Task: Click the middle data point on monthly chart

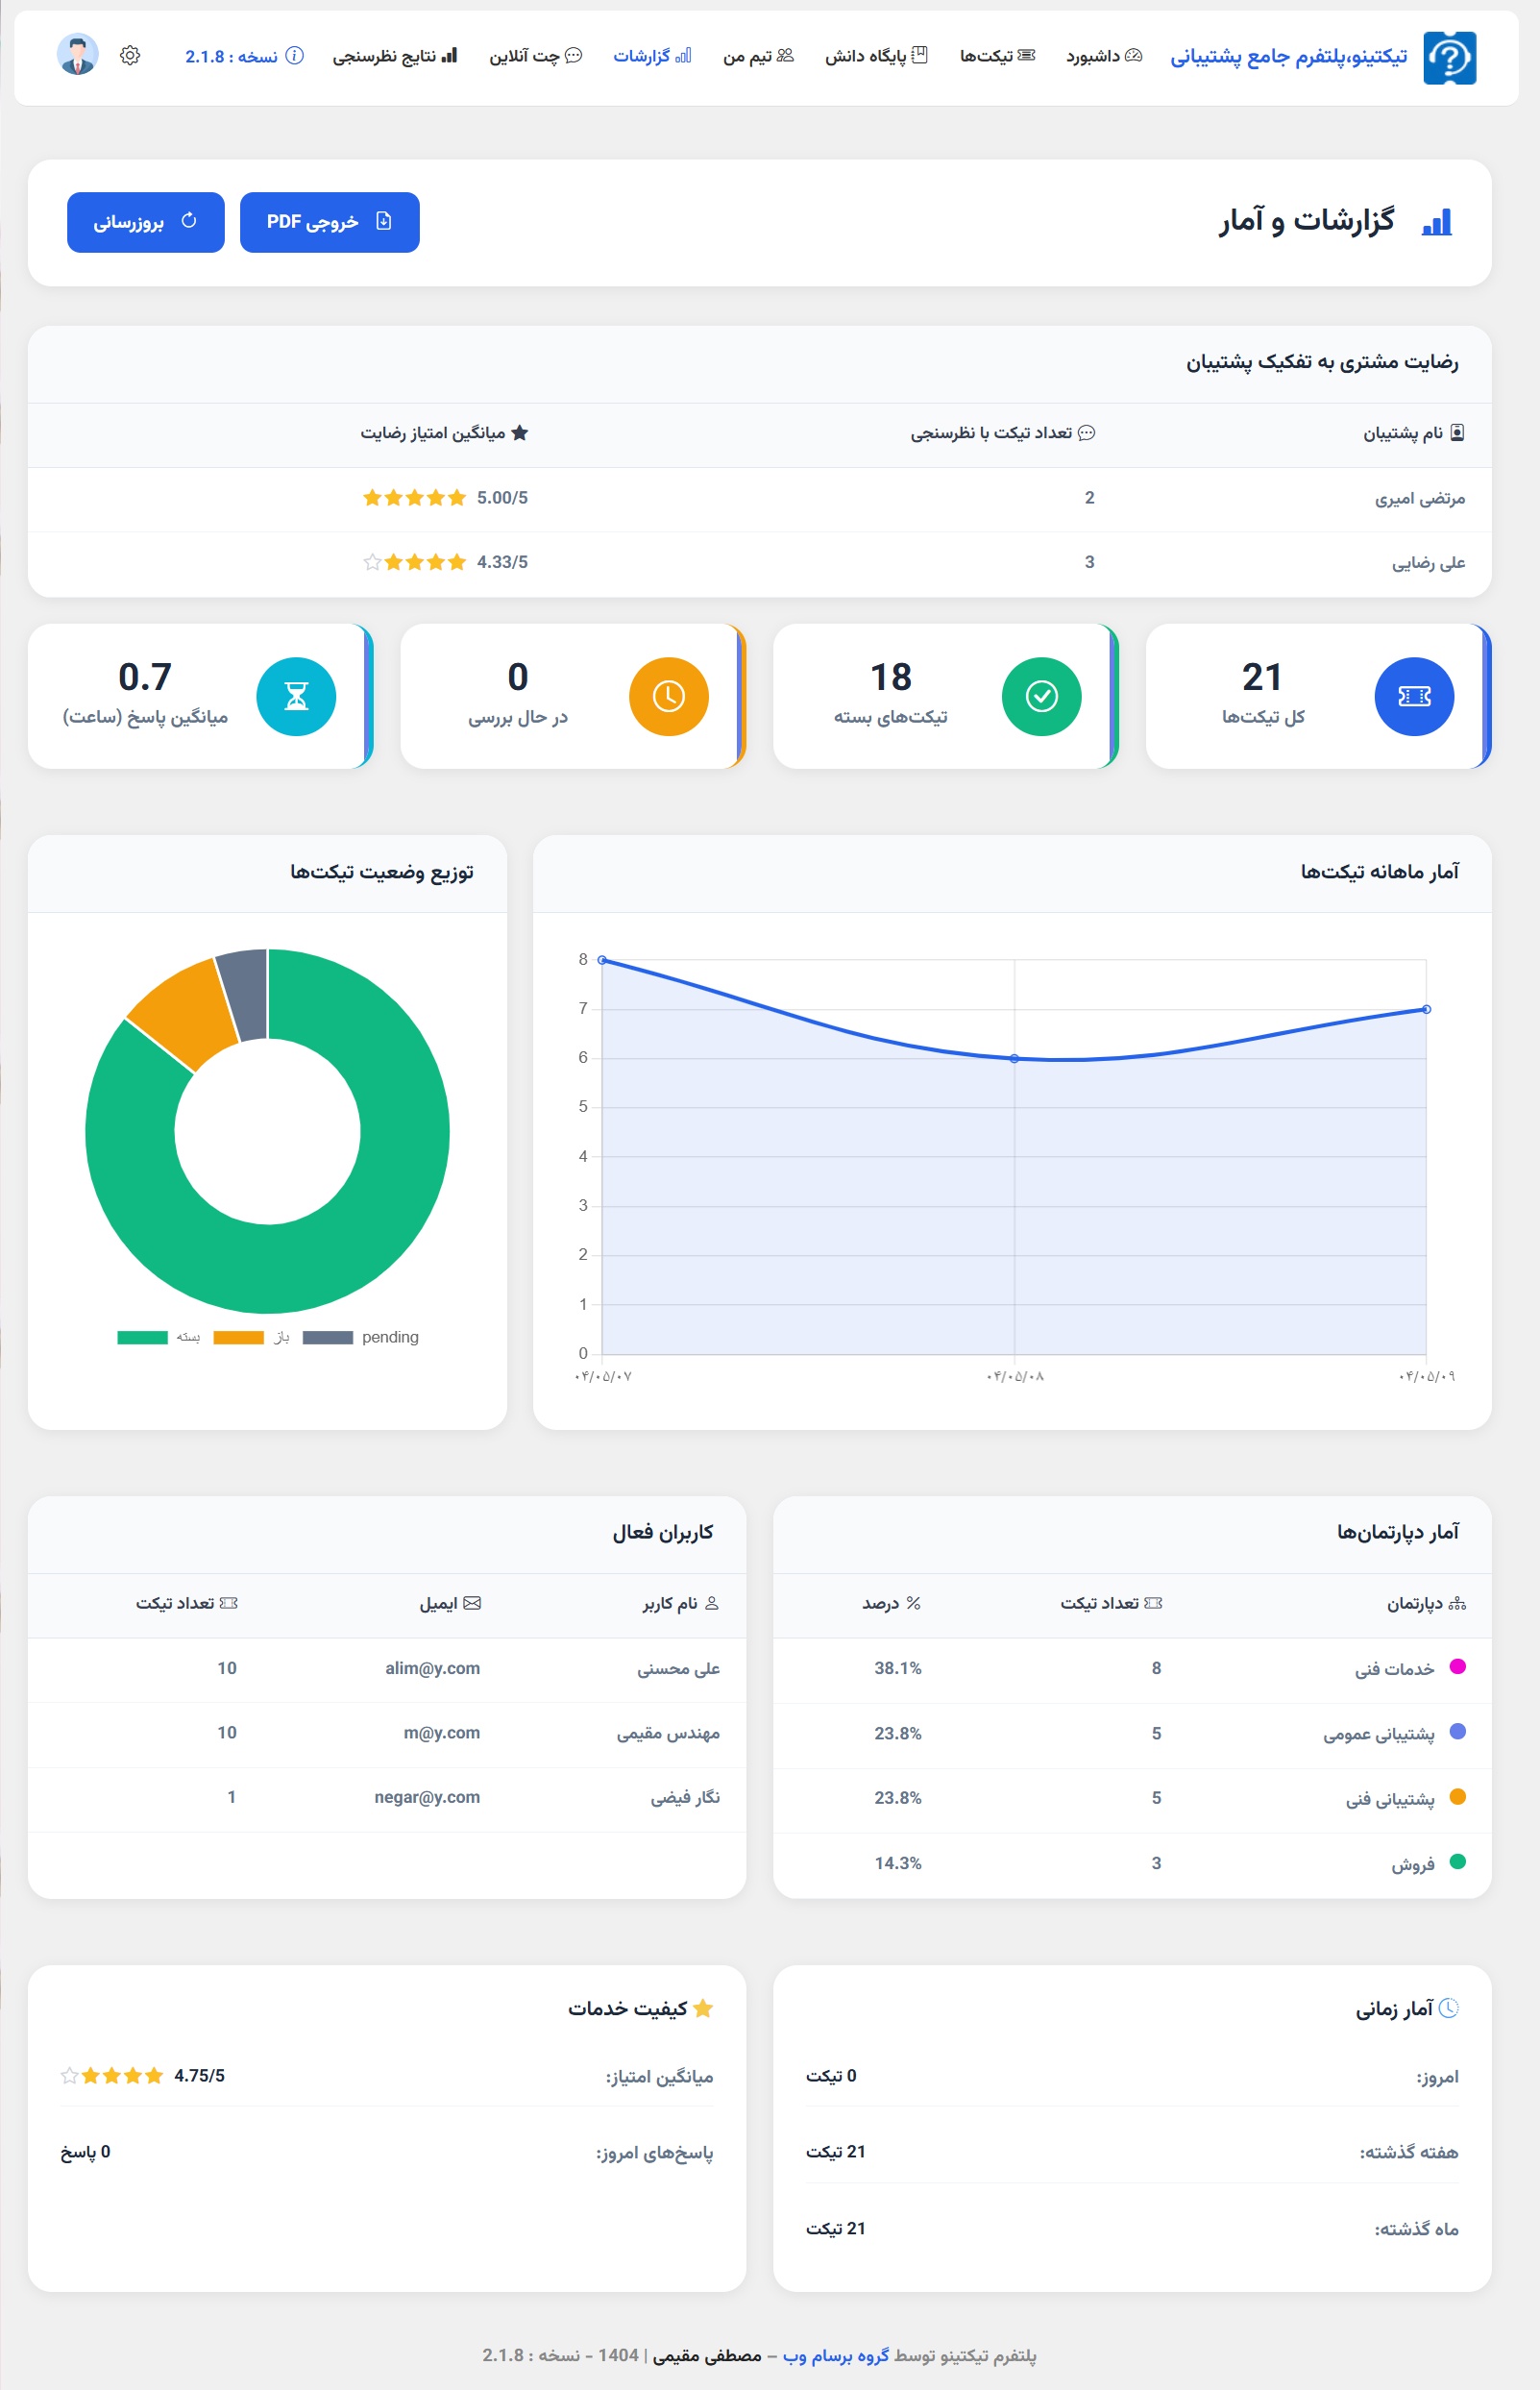Action: coord(1014,1058)
